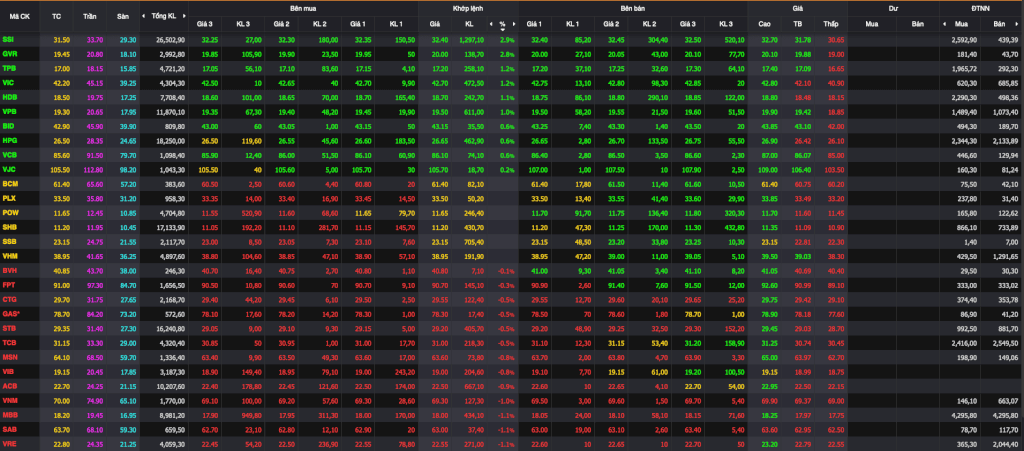
Task: Select the POW stock code
Action: click(10, 211)
